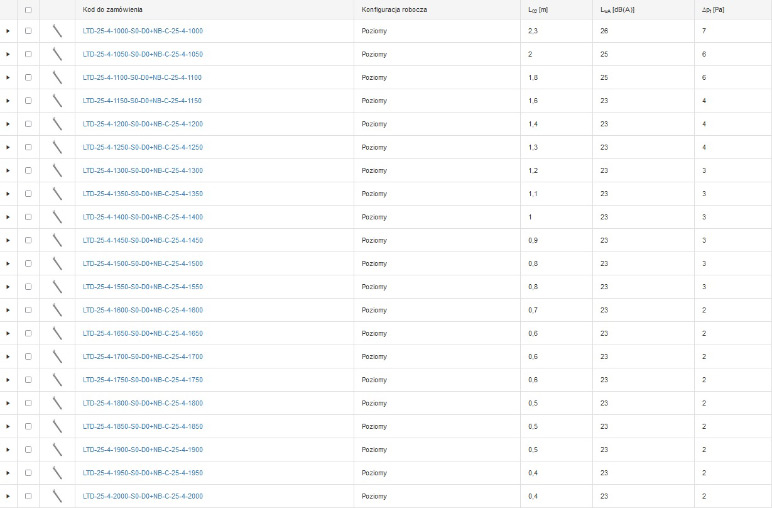Click the 'Kod do zamówienia' column header
The height and width of the screenshot is (508, 772).
coord(113,10)
